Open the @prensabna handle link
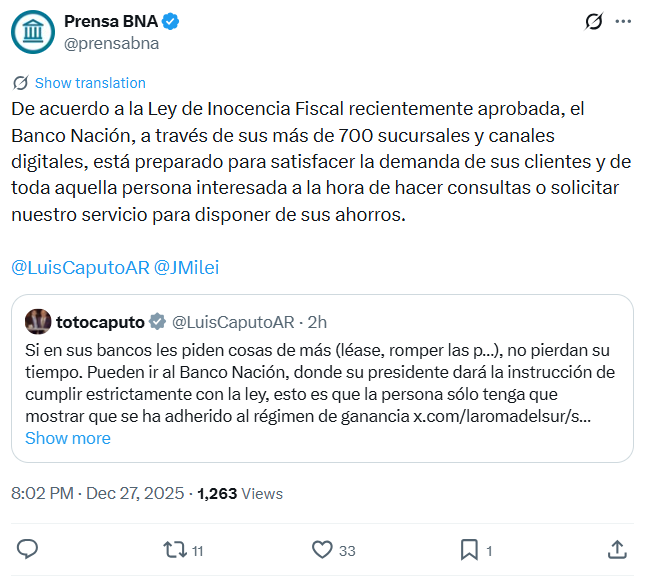Image resolution: width=648 pixels, height=576 pixels. pos(111,43)
